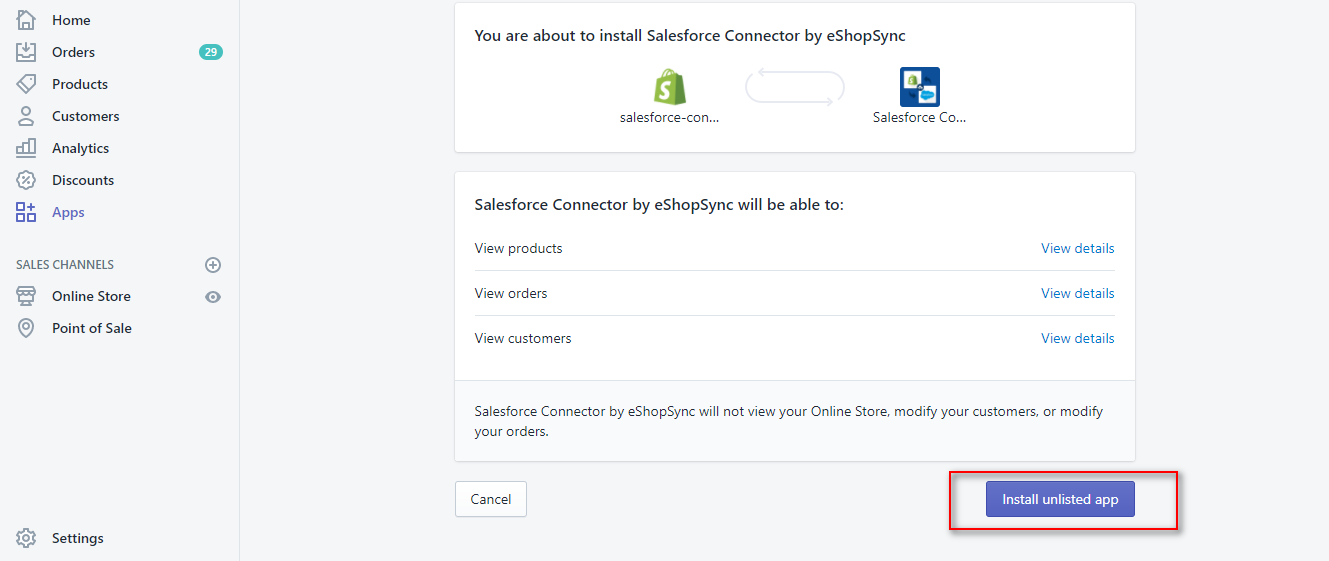
Task: Click Install unlisted app button
Action: (1060, 499)
